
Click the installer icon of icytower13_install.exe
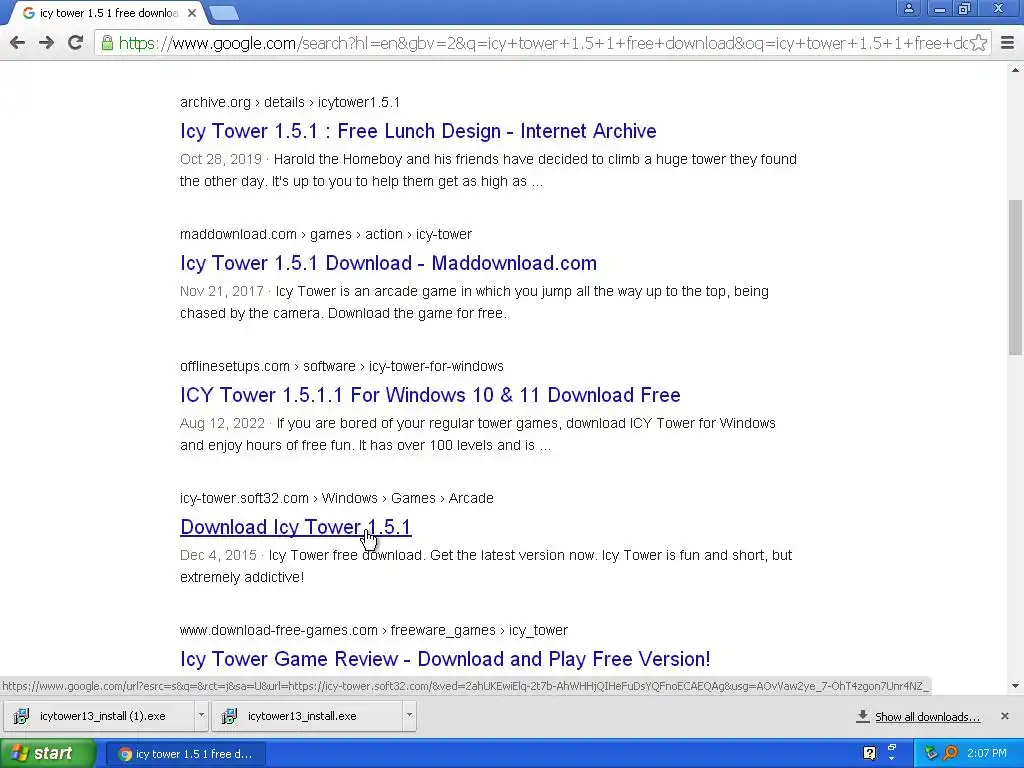tap(229, 716)
